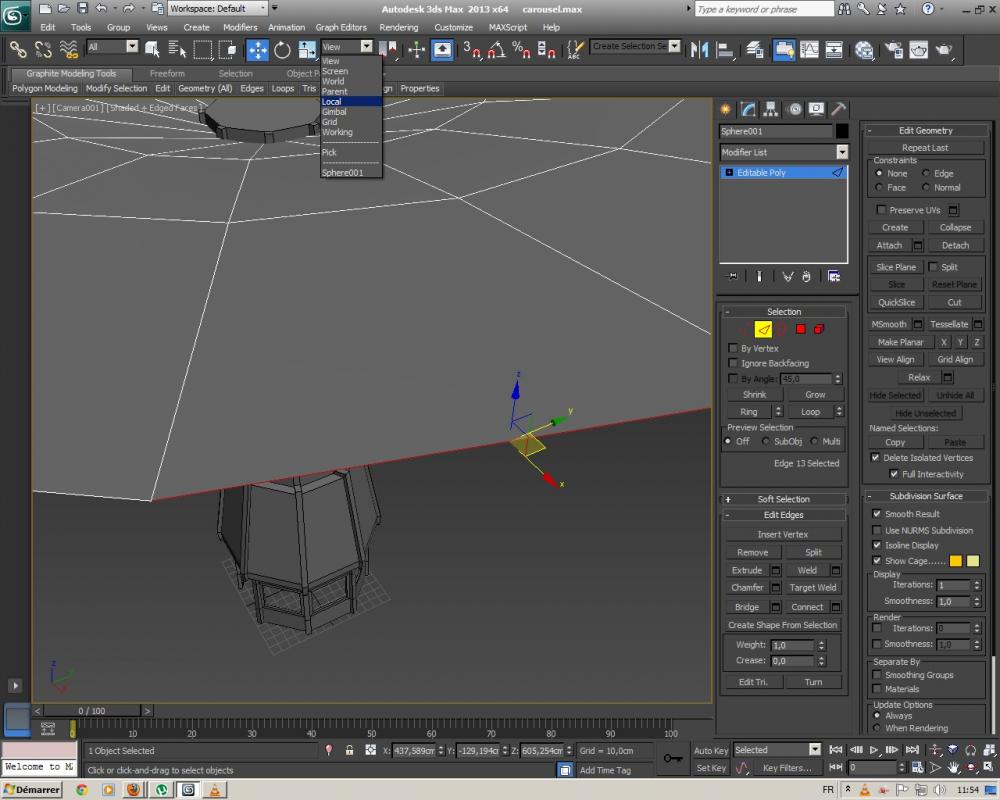The image size is (1000, 800).
Task: Switch to the Freeform ribbon tab
Action: tap(167, 73)
